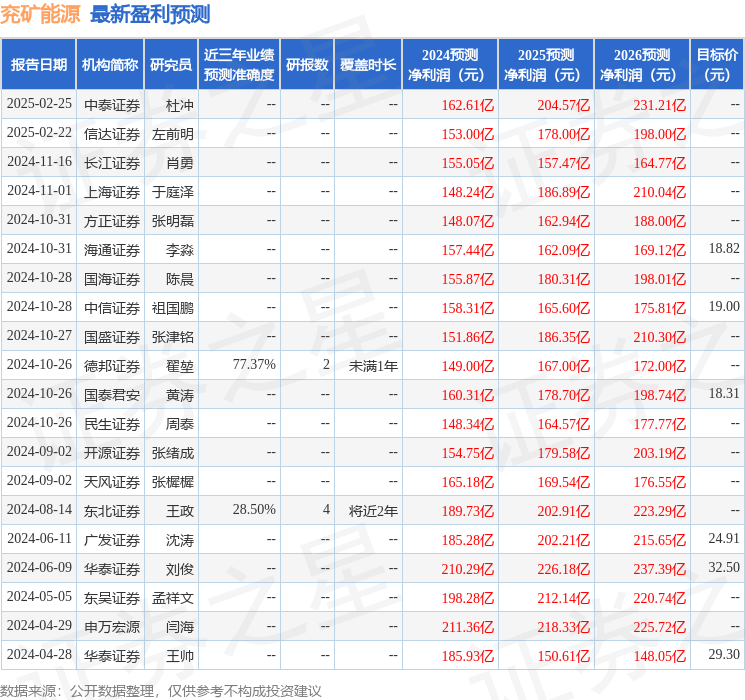Viewport: 745px width, 700px height.
Task: Select the 中信证券 institution cell
Action: 112,308
